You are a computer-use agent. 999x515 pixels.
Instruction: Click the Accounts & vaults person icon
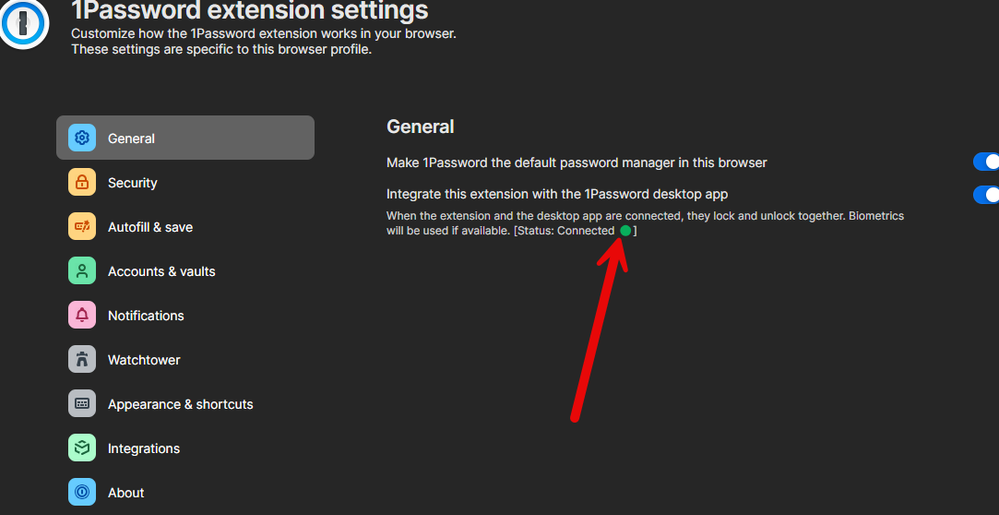click(82, 271)
